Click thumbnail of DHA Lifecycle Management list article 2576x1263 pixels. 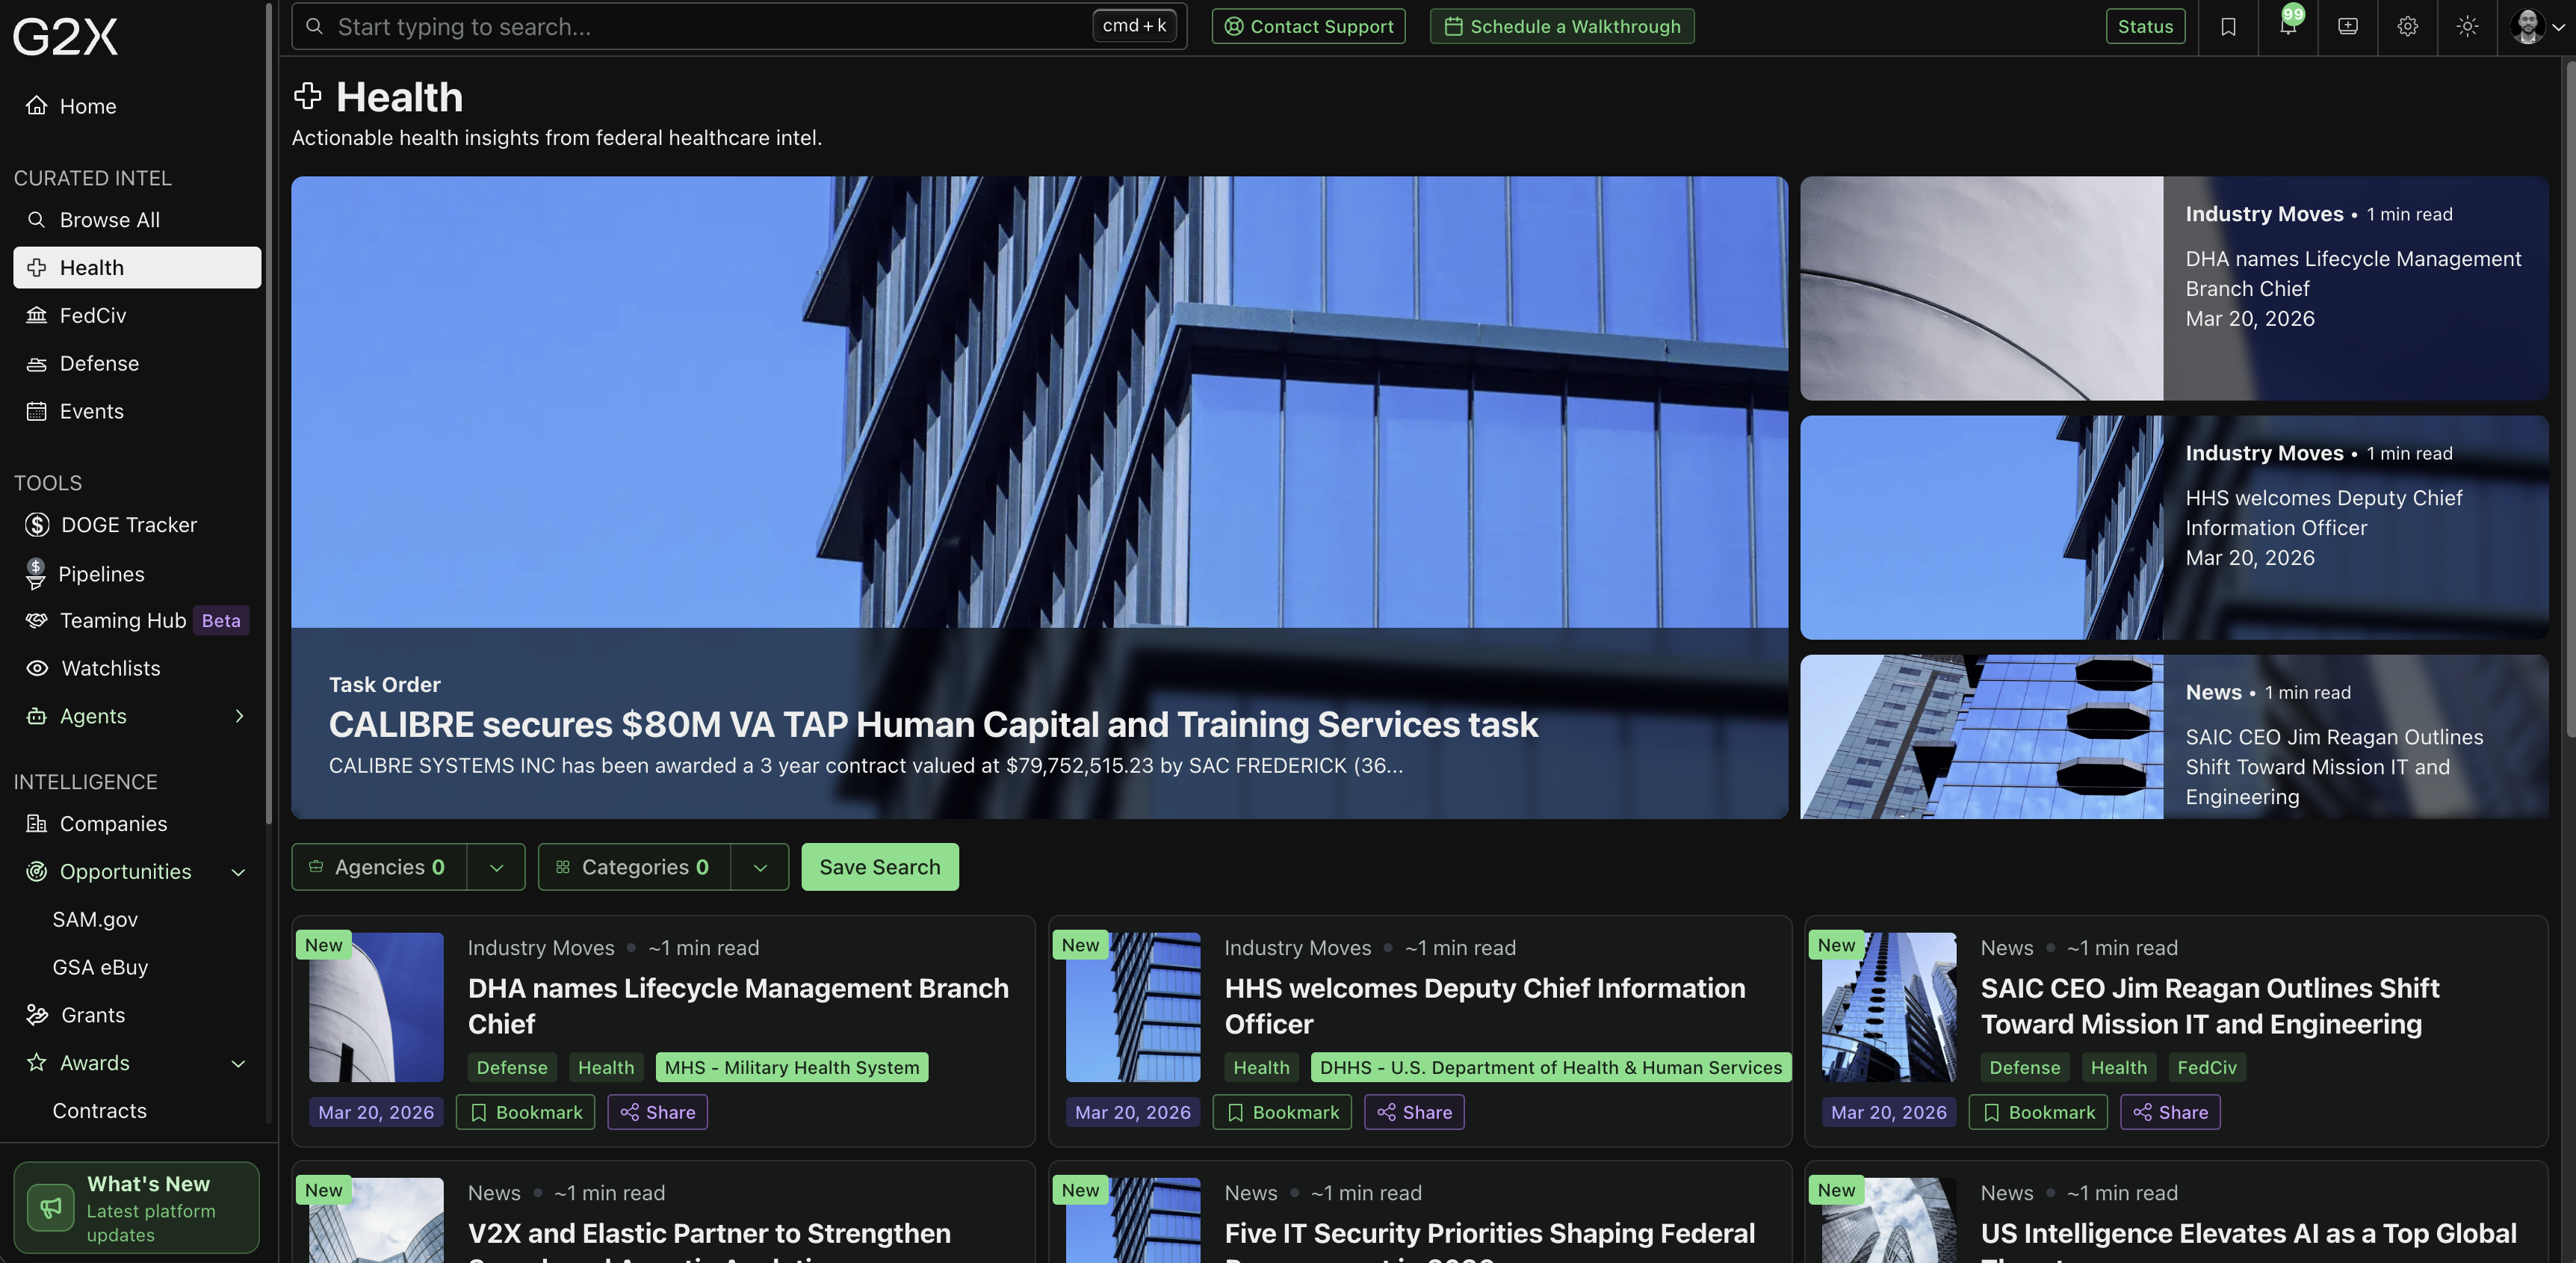(376, 1007)
